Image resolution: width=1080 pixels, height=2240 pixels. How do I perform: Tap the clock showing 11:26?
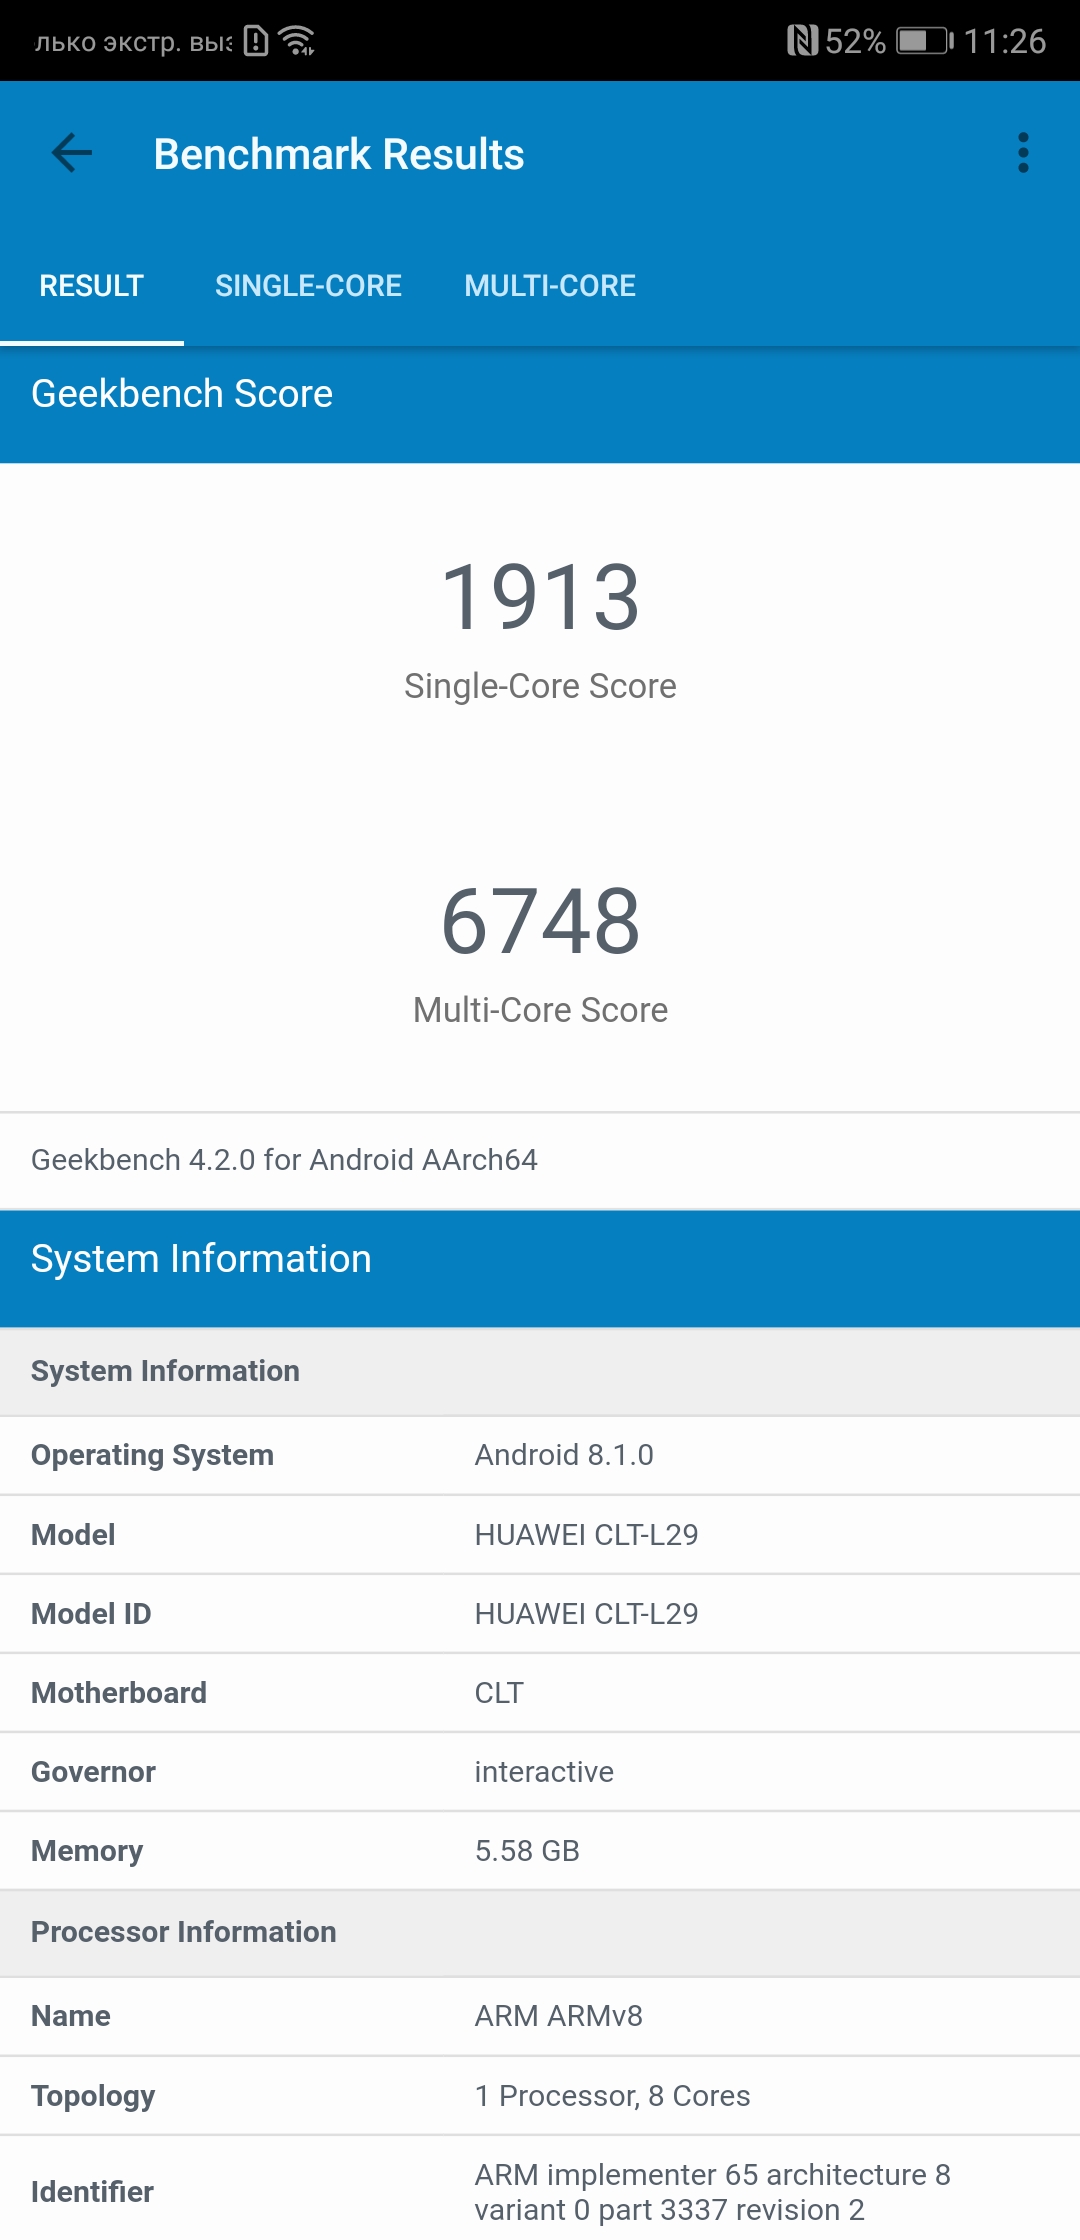(x=1004, y=41)
